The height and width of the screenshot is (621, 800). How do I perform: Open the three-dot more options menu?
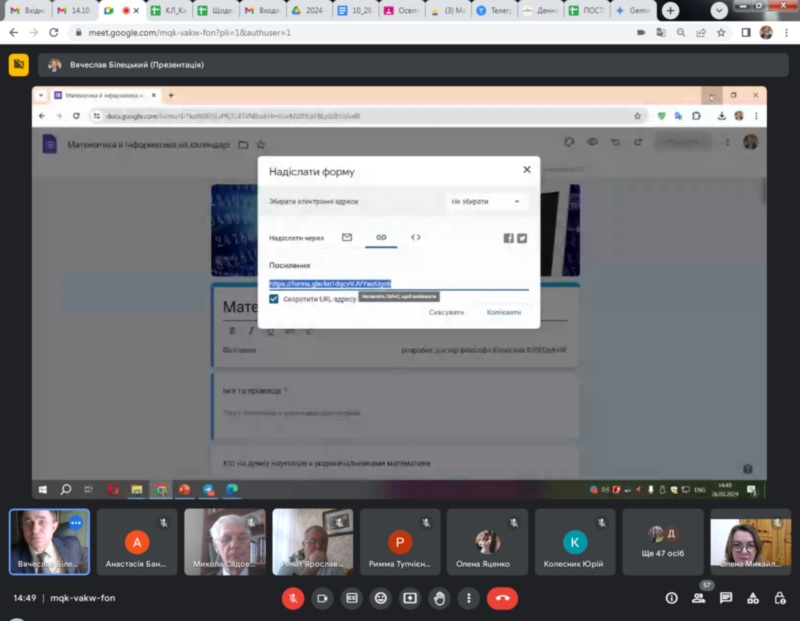pyautogui.click(x=467, y=598)
